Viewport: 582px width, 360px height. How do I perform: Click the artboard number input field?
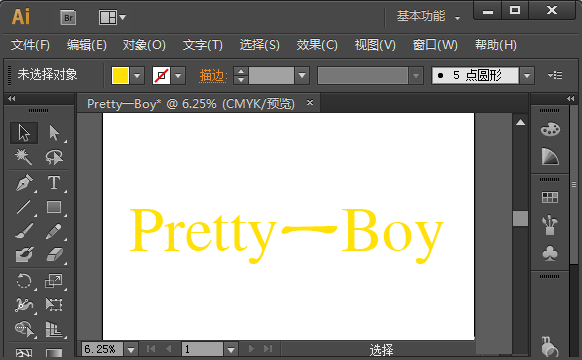click(x=202, y=350)
